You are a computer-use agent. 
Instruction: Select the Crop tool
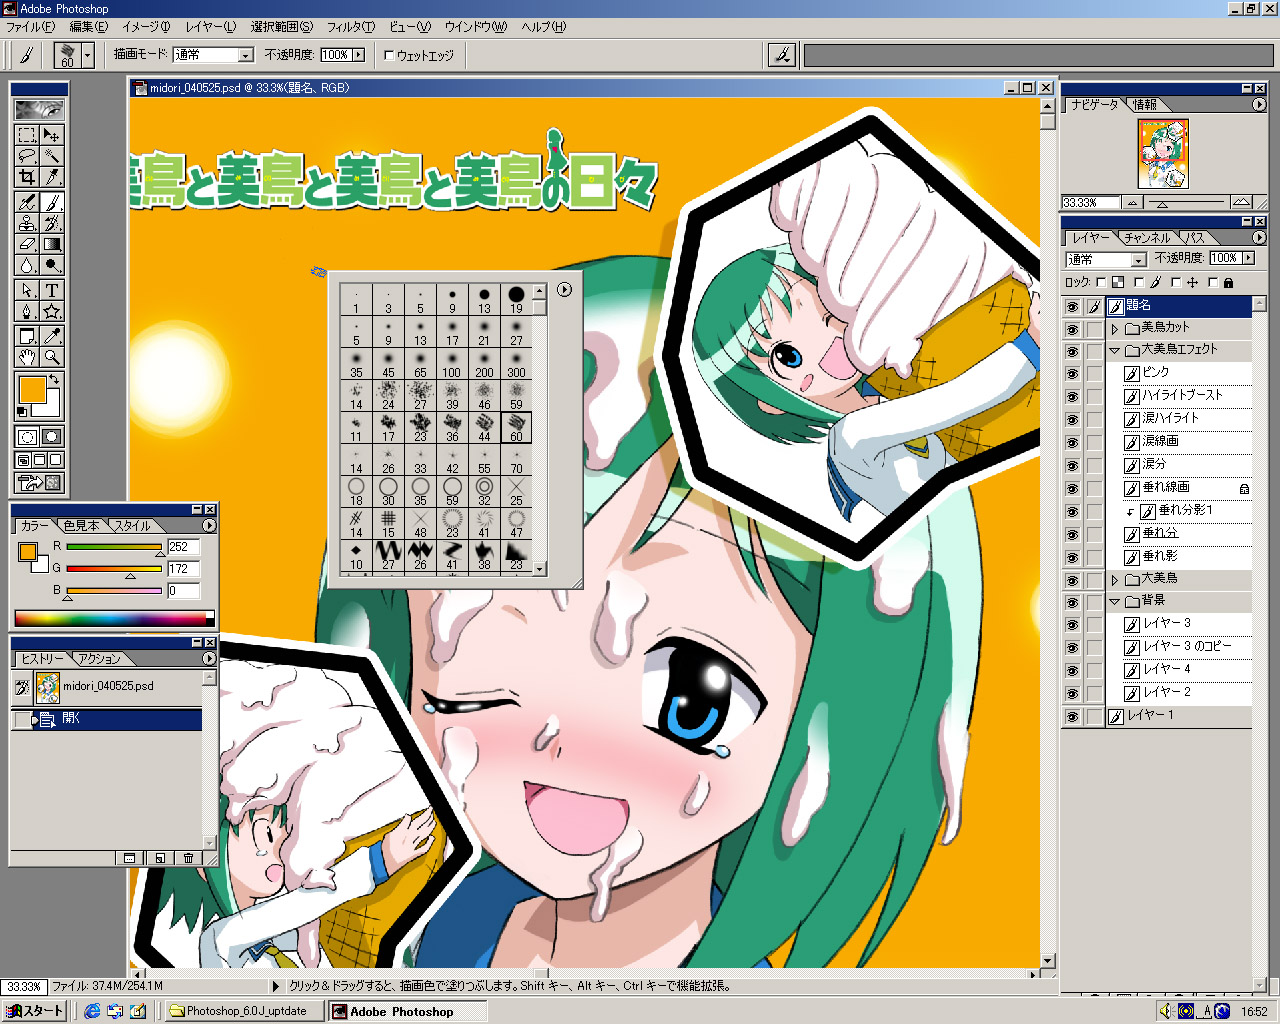(x=27, y=177)
